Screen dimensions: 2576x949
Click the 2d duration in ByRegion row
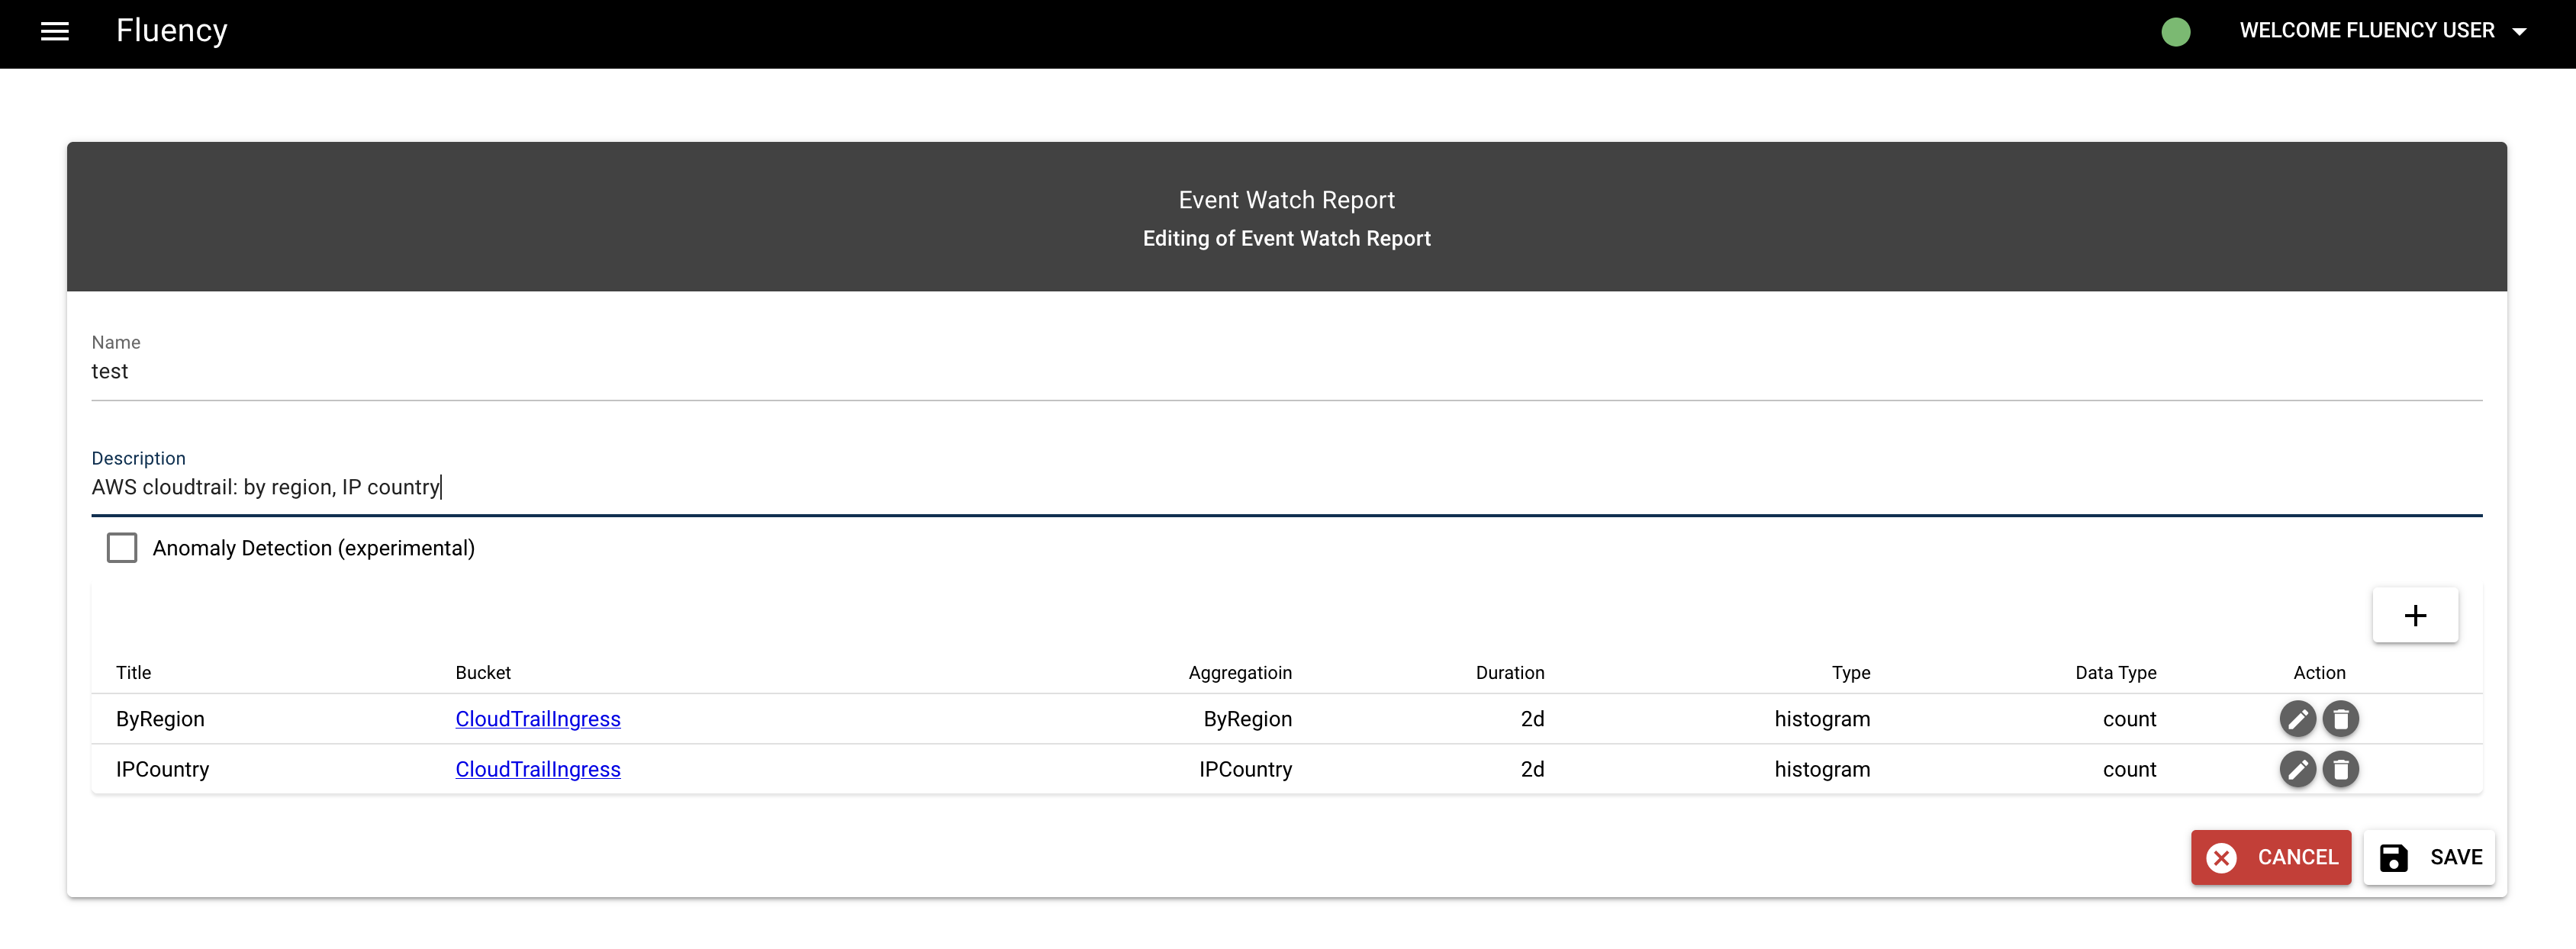click(1532, 719)
